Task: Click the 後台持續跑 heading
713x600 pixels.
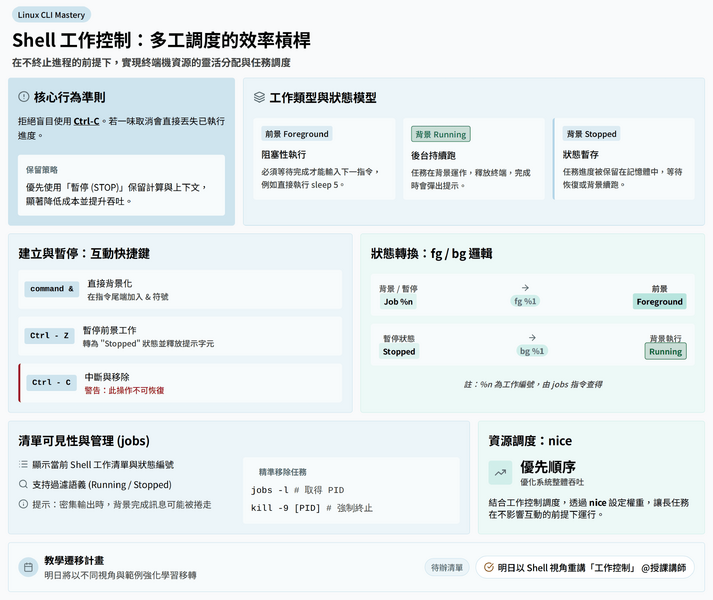Action: click(433, 156)
